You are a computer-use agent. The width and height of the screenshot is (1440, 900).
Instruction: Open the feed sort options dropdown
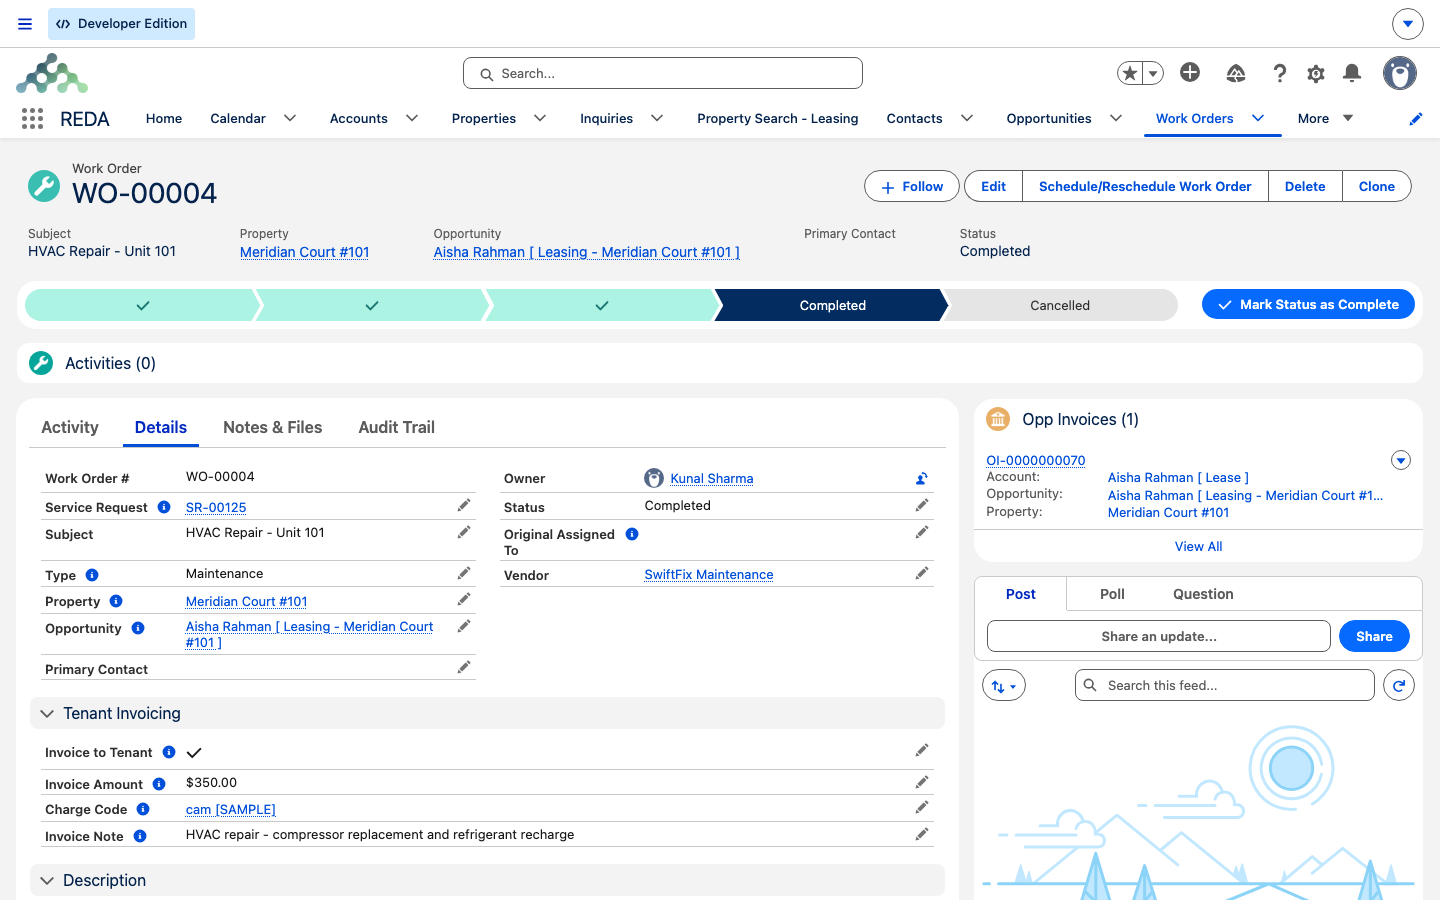pos(1004,686)
